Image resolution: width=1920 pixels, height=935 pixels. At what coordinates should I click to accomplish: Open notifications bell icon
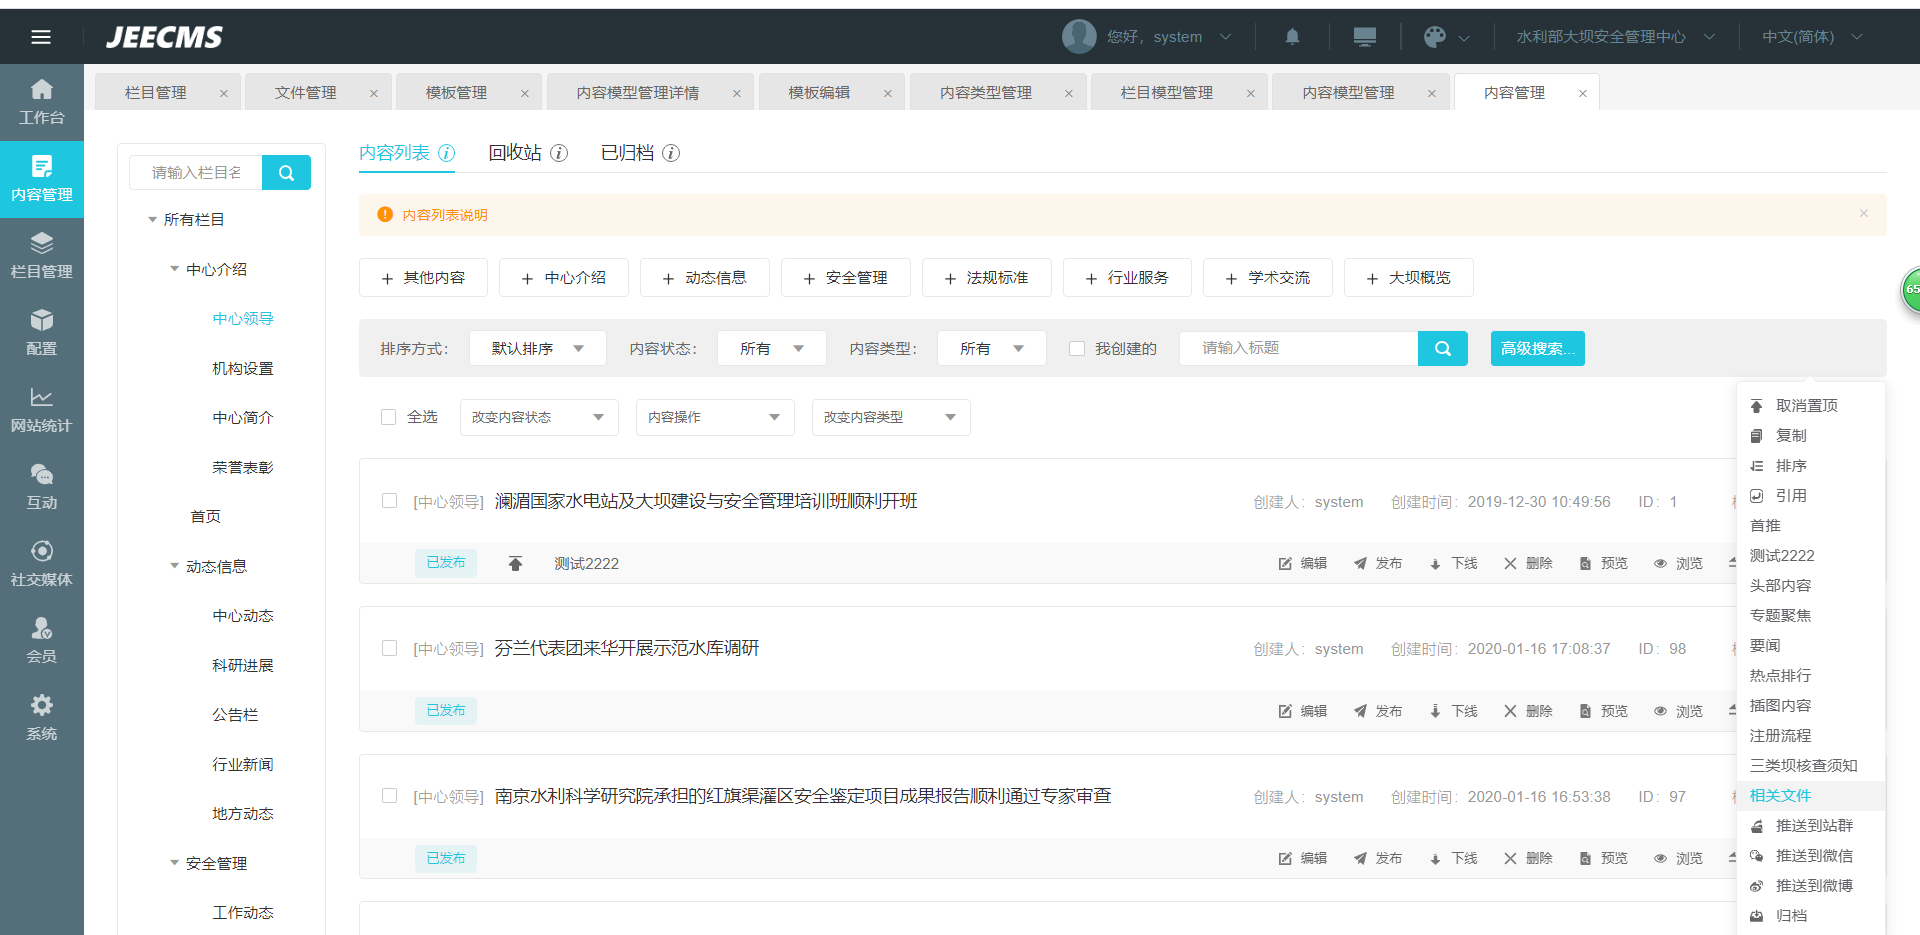click(1292, 37)
